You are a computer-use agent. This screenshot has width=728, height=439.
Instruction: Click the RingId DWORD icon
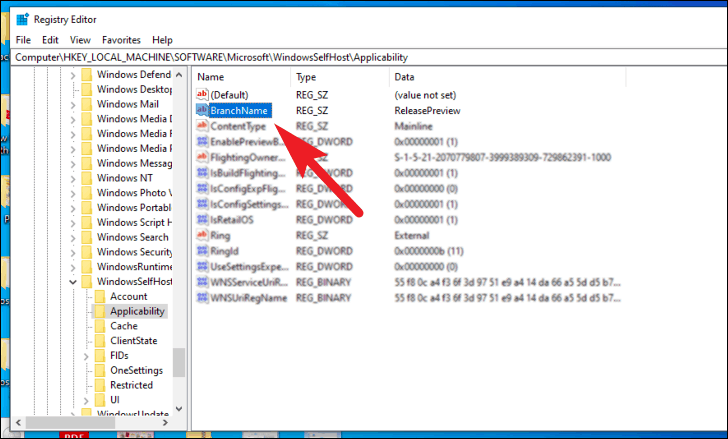coord(202,251)
